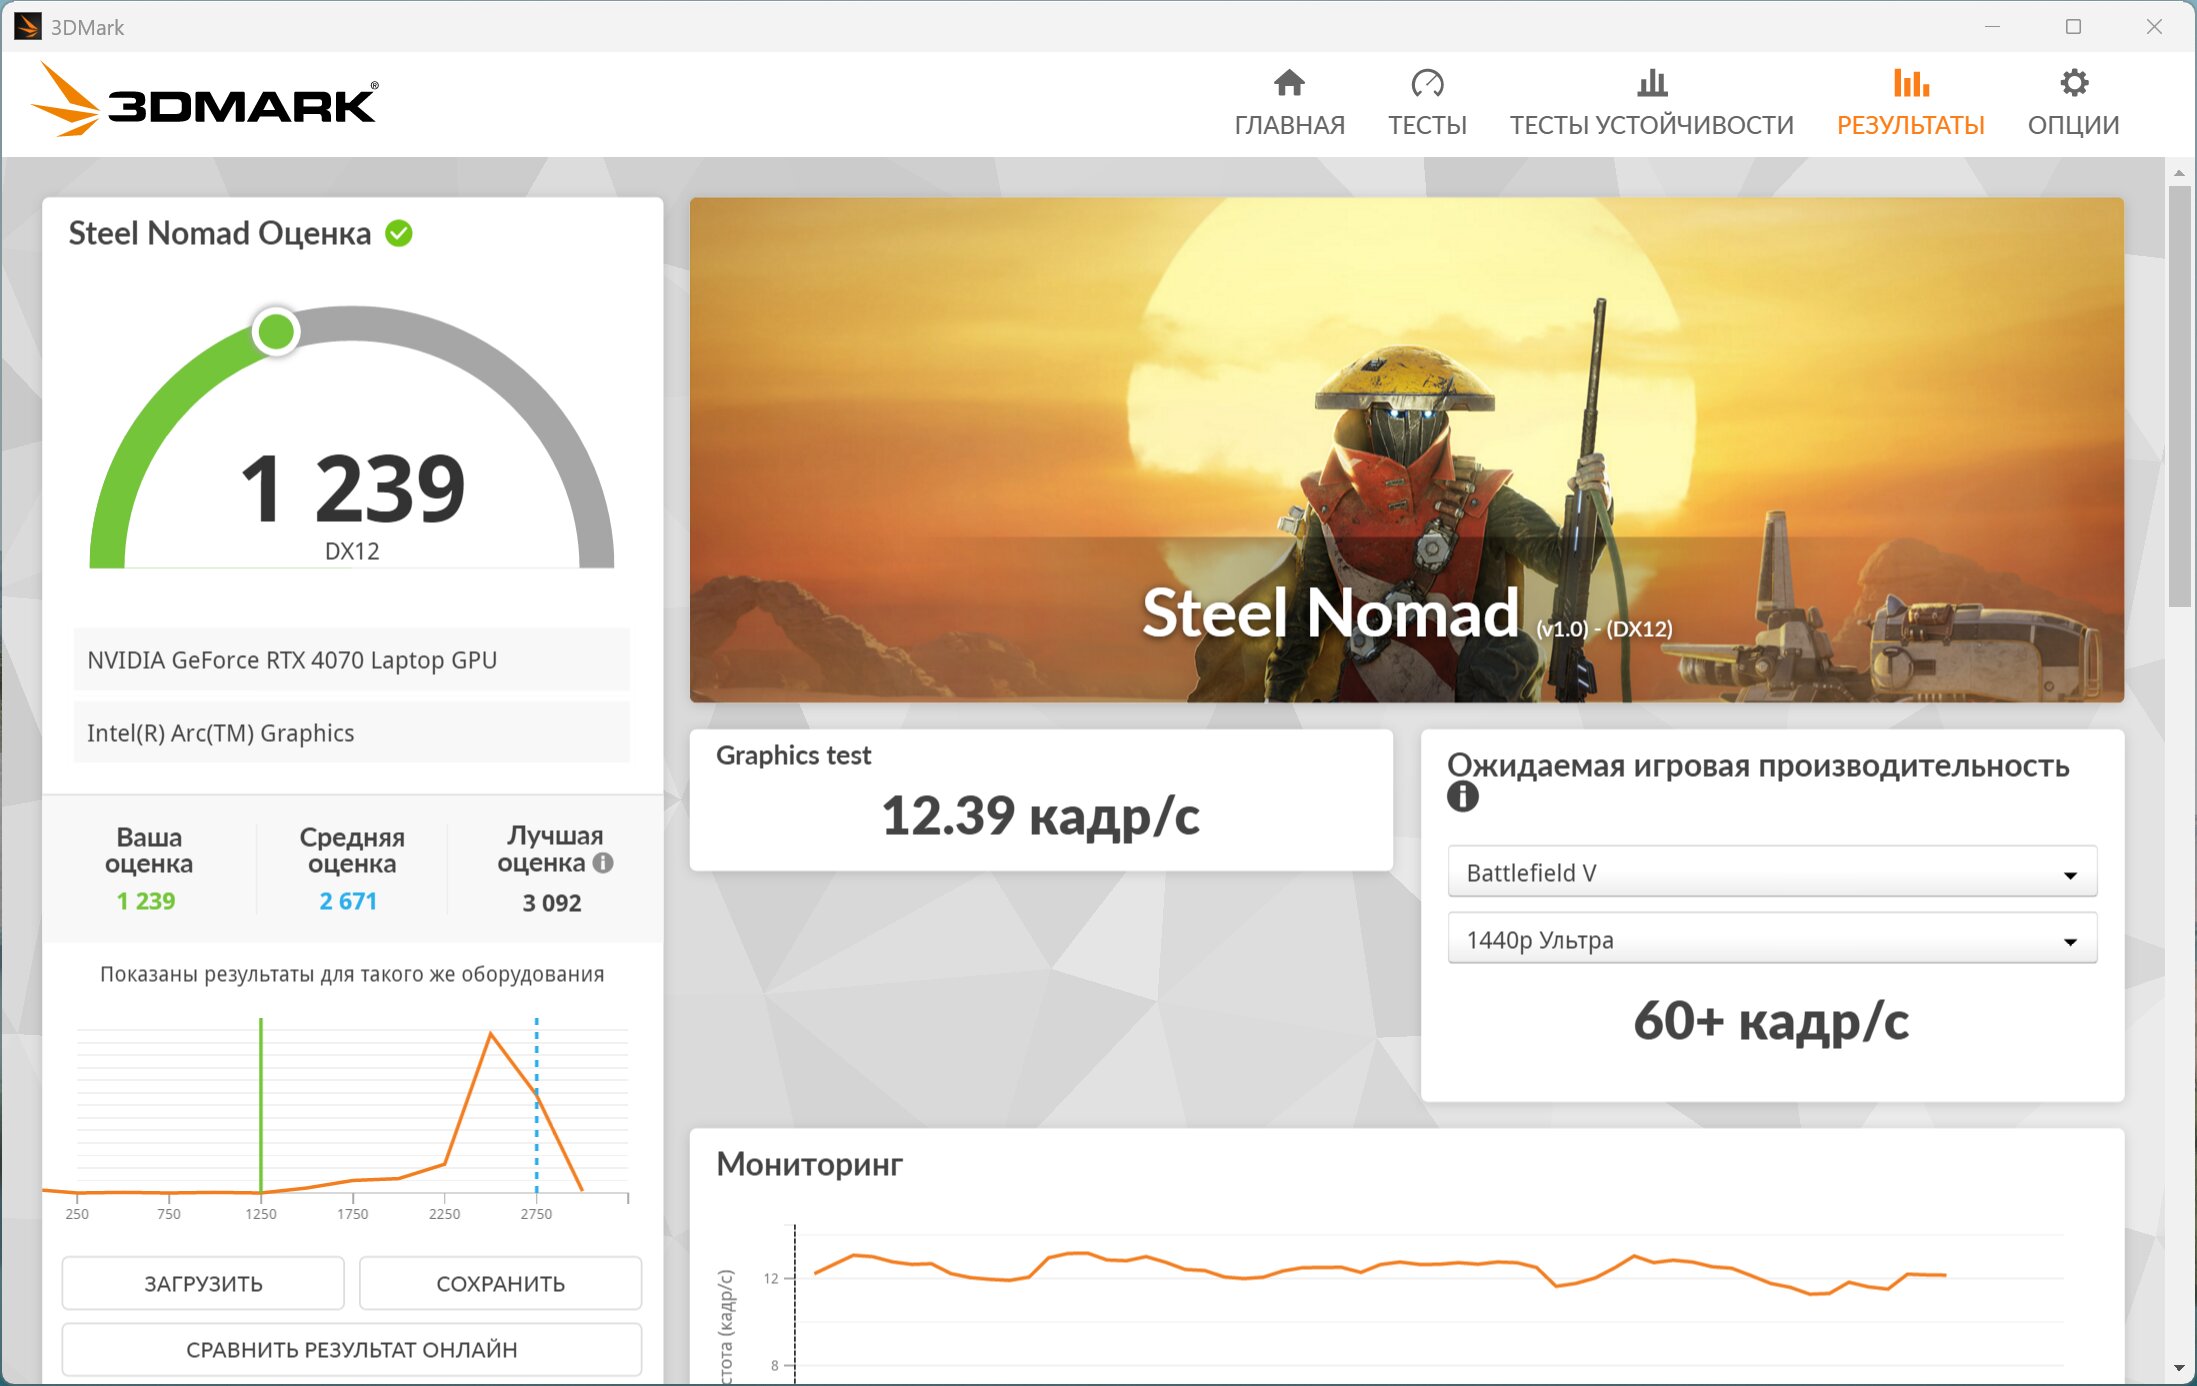The width and height of the screenshot is (2197, 1386).
Task: Click the orange РЕЗУЛЬТАТЫ chart icon
Action: [1911, 82]
